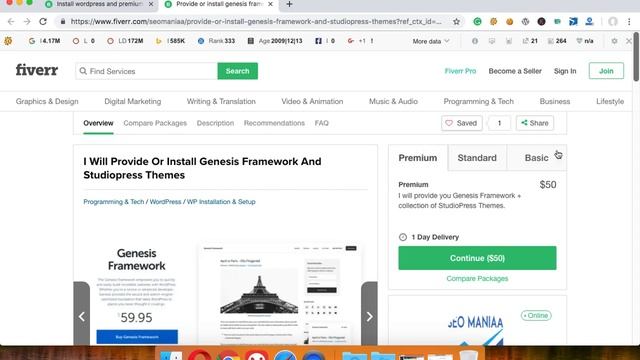Open Compare Packages link below Continue

[477, 278]
